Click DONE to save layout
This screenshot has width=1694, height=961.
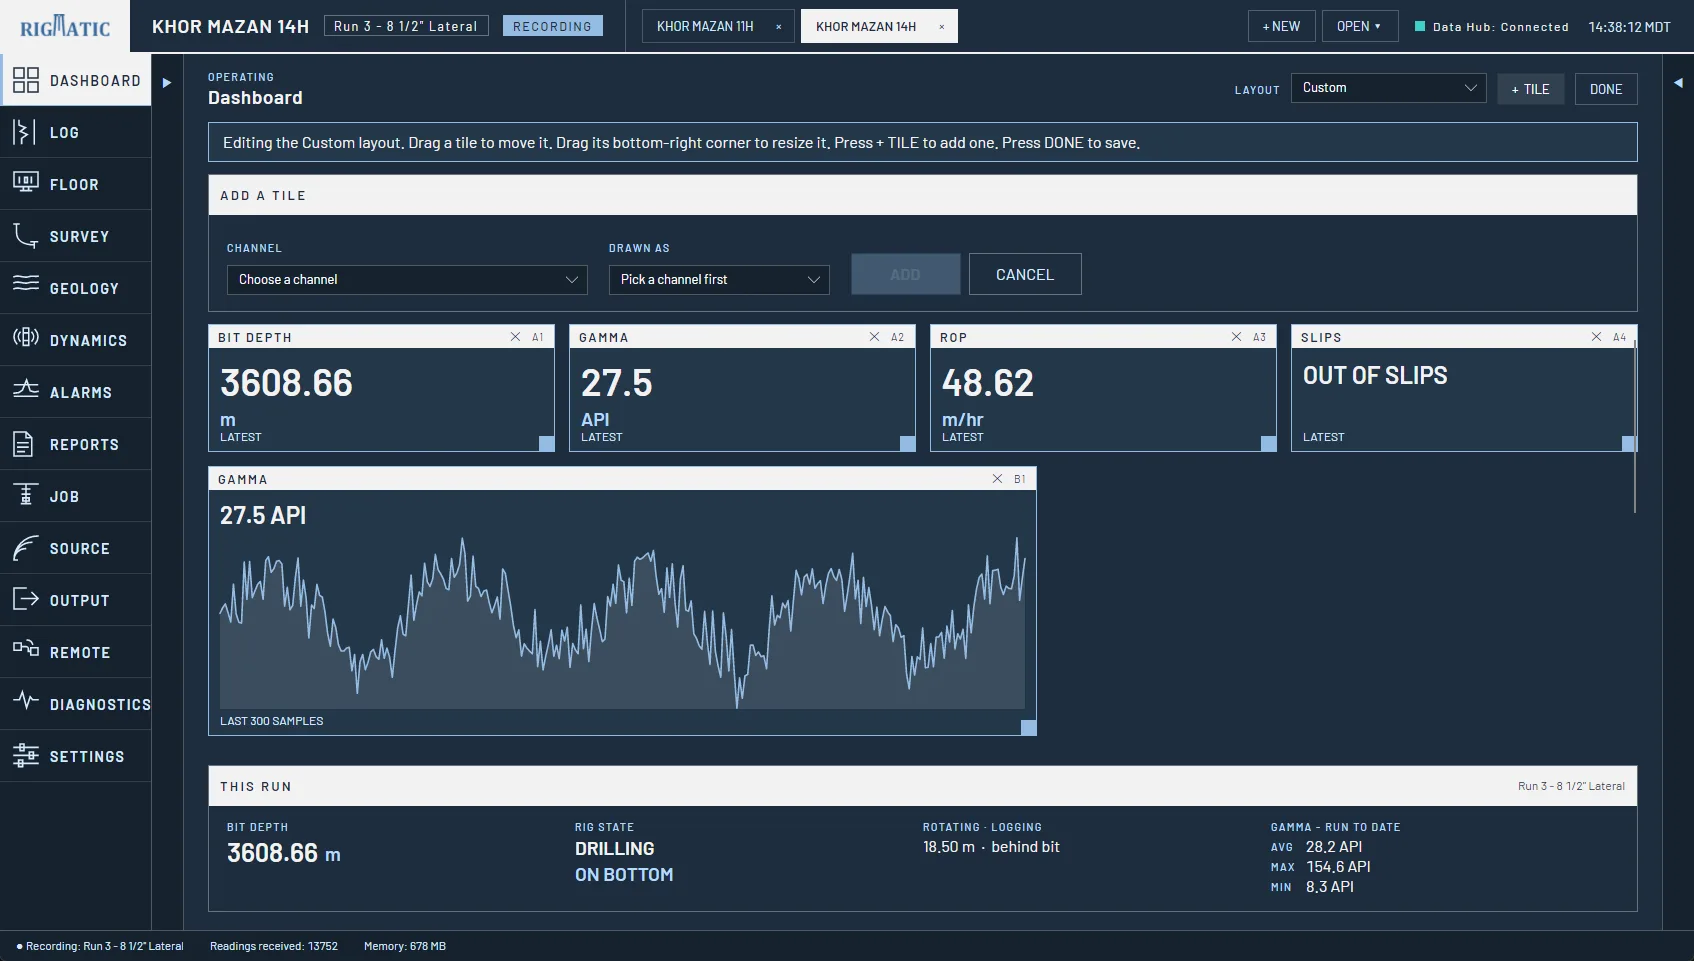pyautogui.click(x=1606, y=89)
